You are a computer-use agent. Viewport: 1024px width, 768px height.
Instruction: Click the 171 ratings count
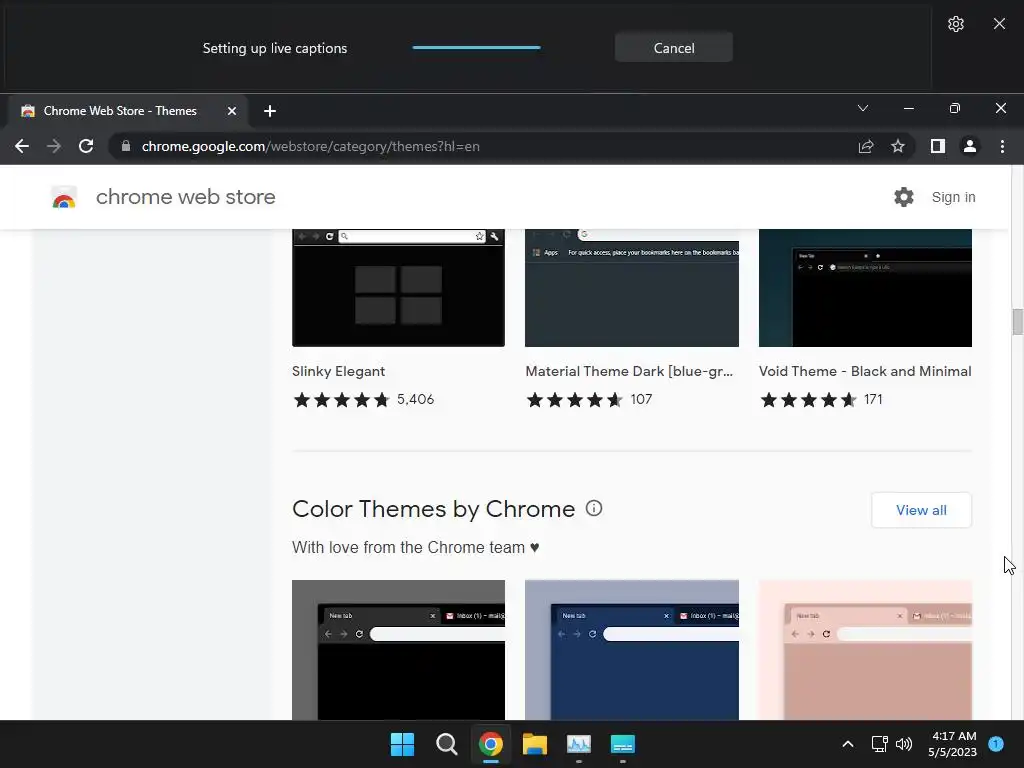[x=873, y=399]
